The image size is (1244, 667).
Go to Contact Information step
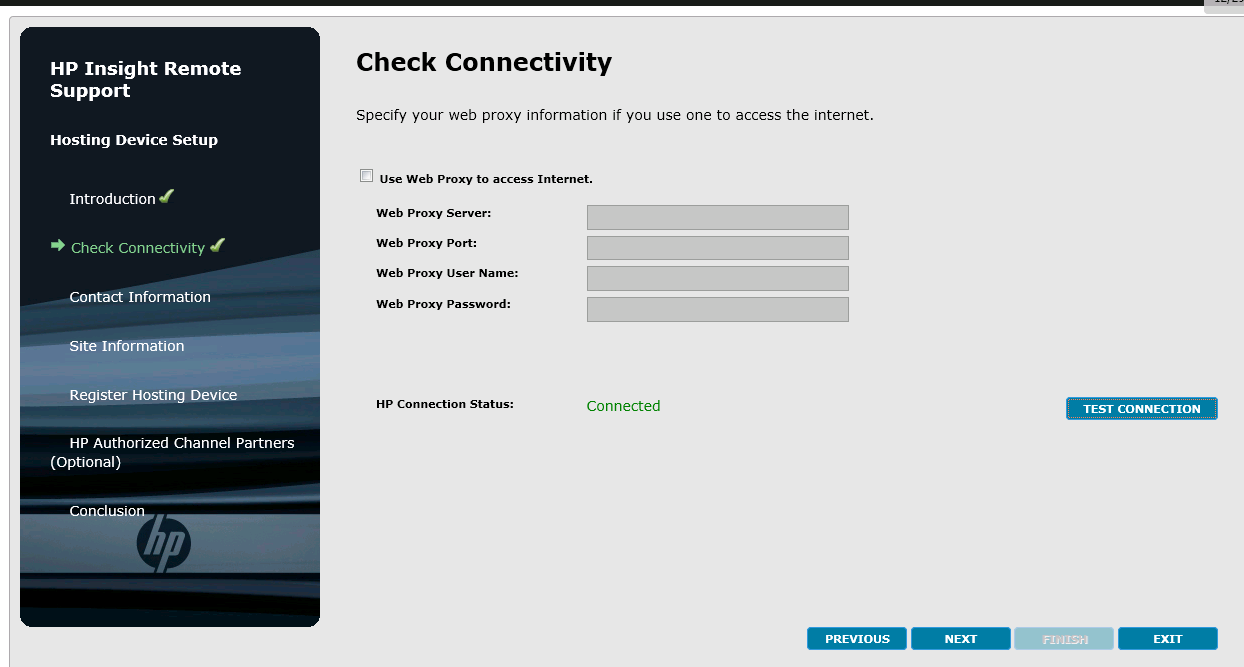[140, 297]
